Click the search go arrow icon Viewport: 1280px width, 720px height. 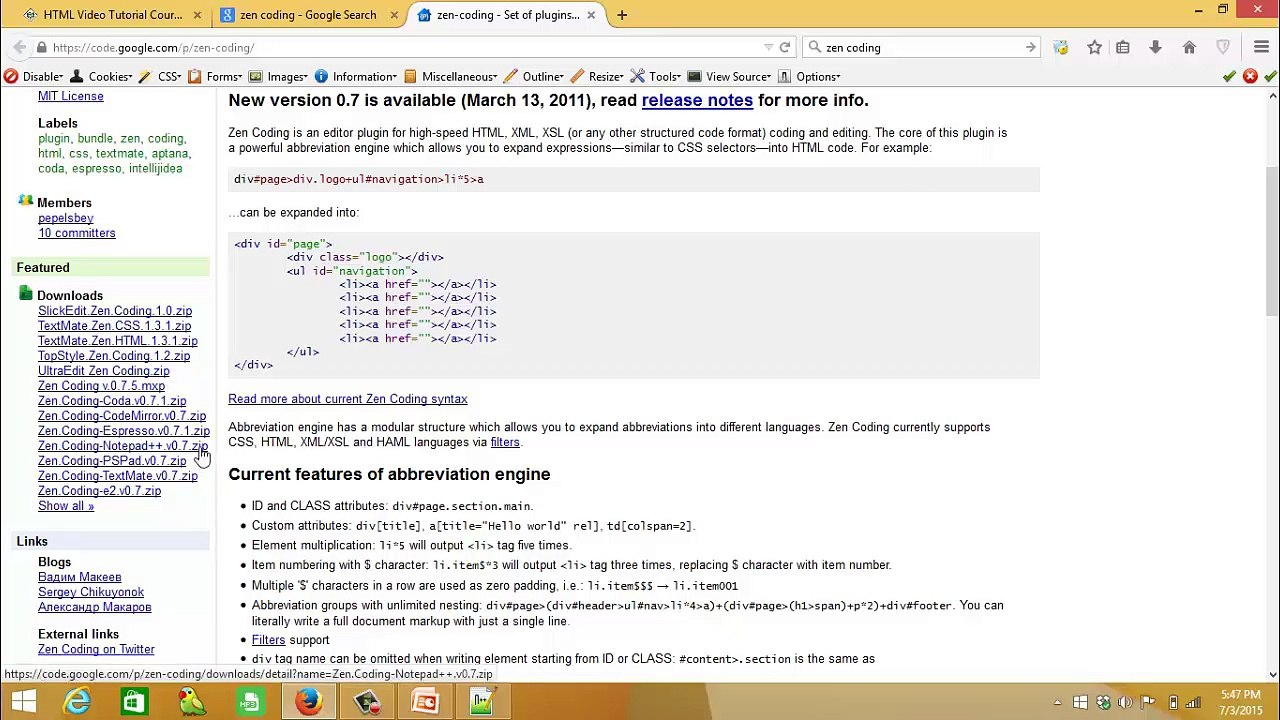pos(1030,47)
